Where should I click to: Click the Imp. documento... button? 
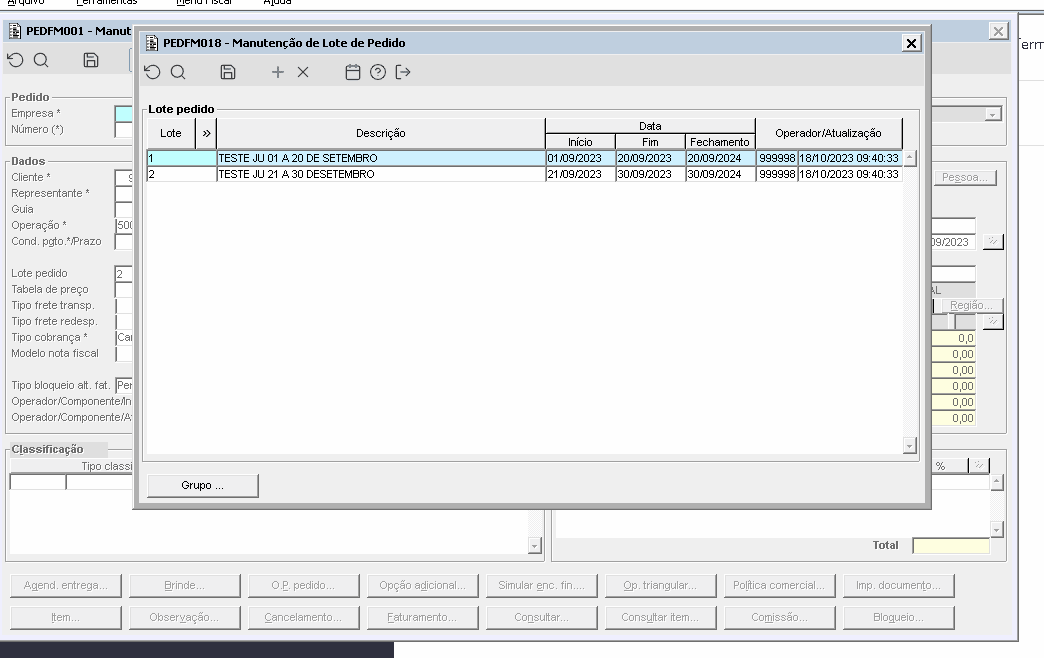tap(898, 585)
